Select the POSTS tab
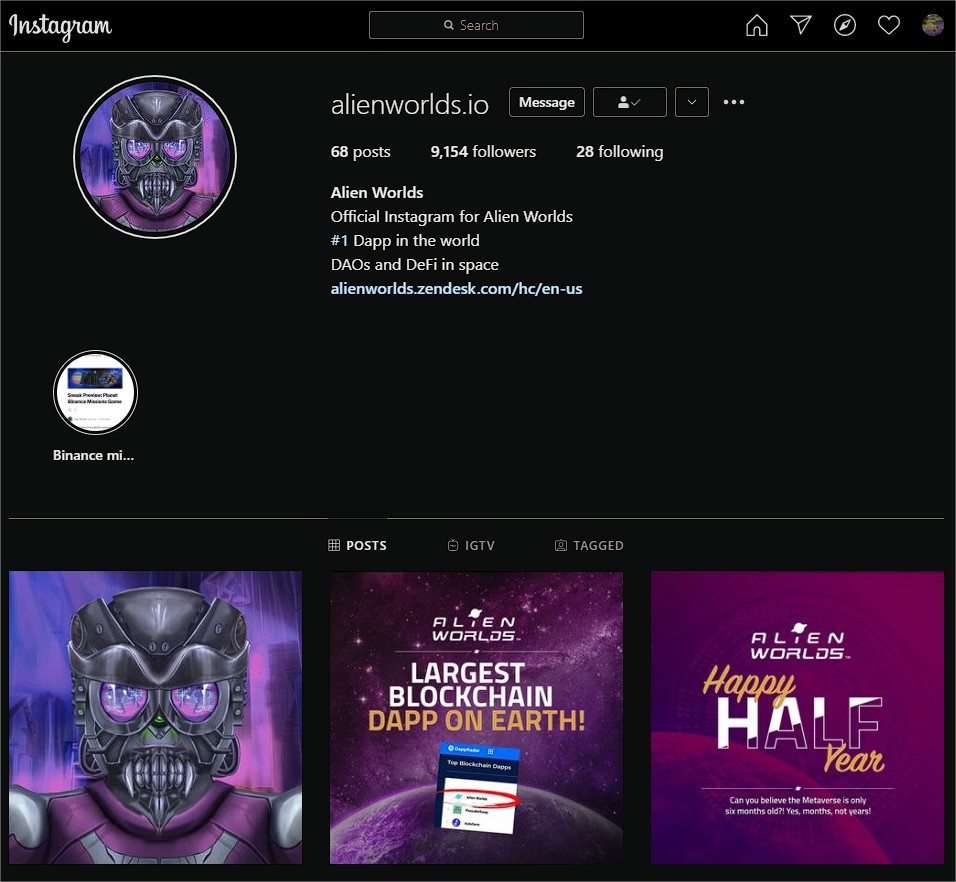 (x=357, y=546)
